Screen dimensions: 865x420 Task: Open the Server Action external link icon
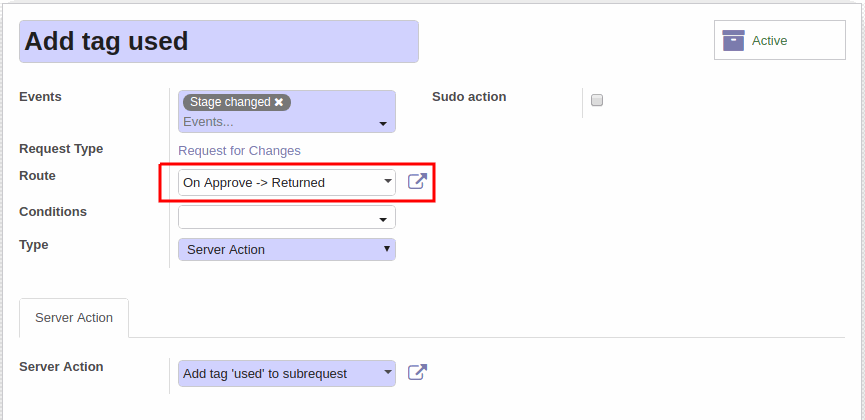tap(417, 373)
